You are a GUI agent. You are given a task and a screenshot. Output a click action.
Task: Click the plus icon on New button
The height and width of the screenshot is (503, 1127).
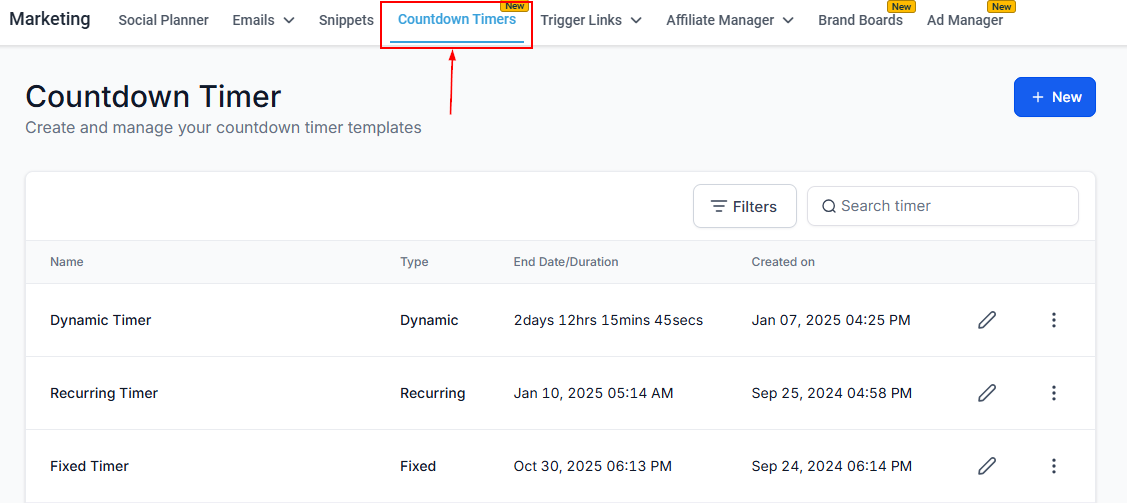[1037, 97]
